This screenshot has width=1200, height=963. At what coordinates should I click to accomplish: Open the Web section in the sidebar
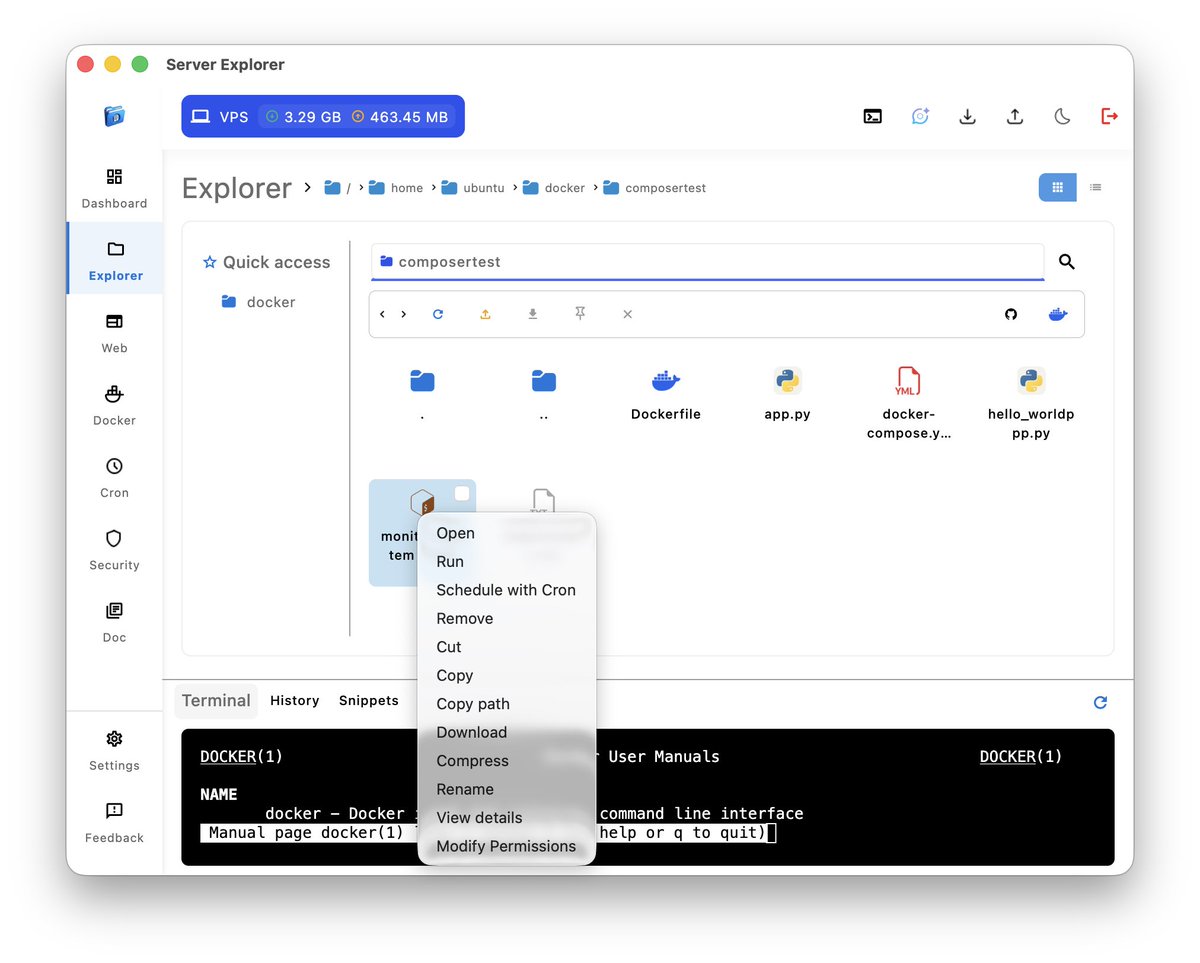click(114, 333)
